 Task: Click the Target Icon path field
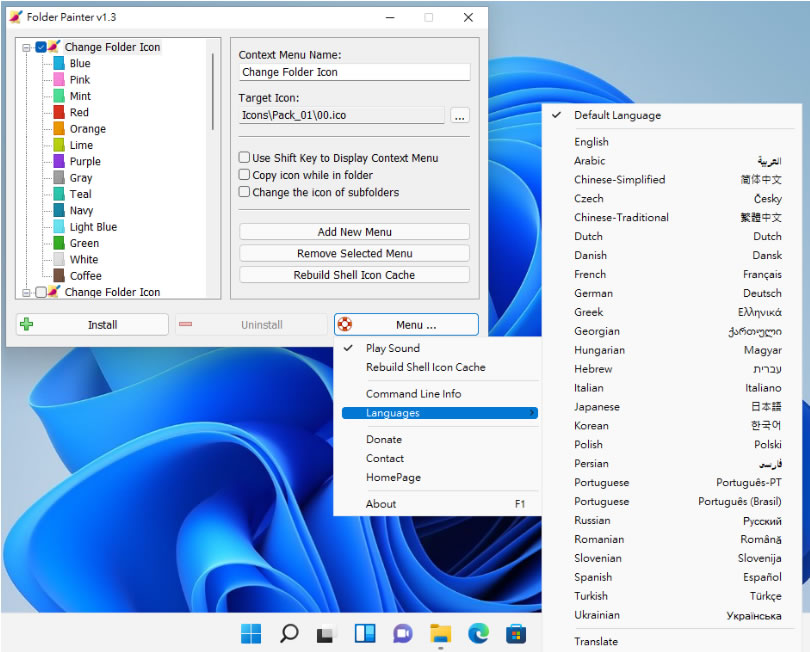click(x=341, y=115)
